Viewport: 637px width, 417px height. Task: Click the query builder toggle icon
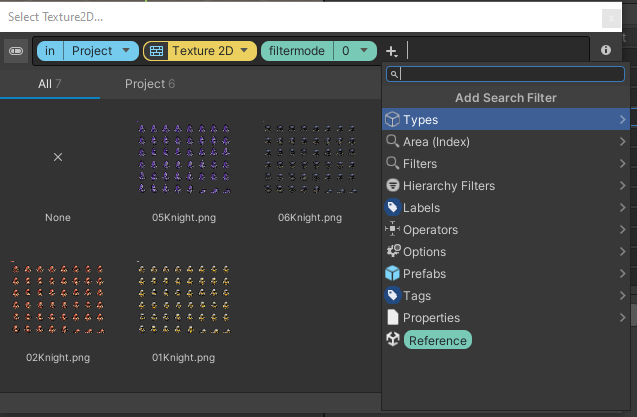(16, 50)
